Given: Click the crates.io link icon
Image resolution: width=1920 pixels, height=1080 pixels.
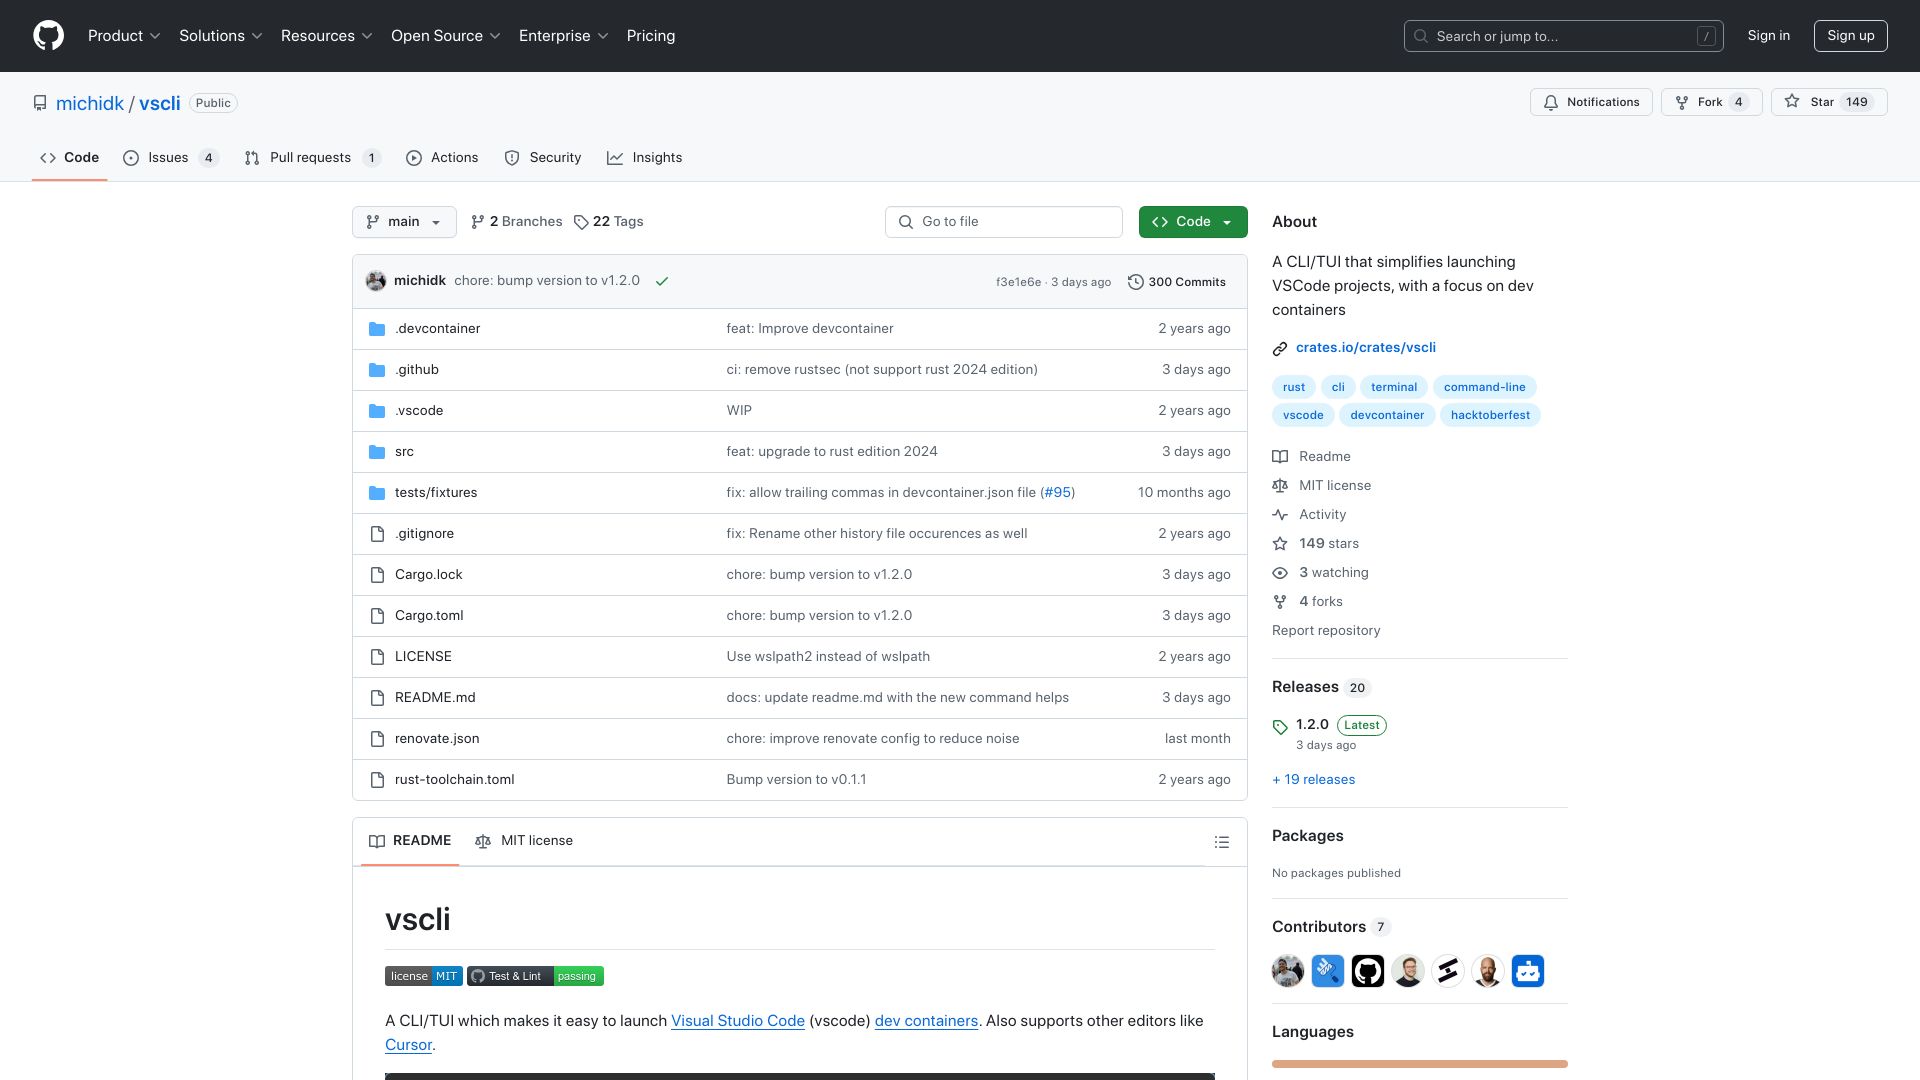Looking at the screenshot, I should [x=1280, y=348].
